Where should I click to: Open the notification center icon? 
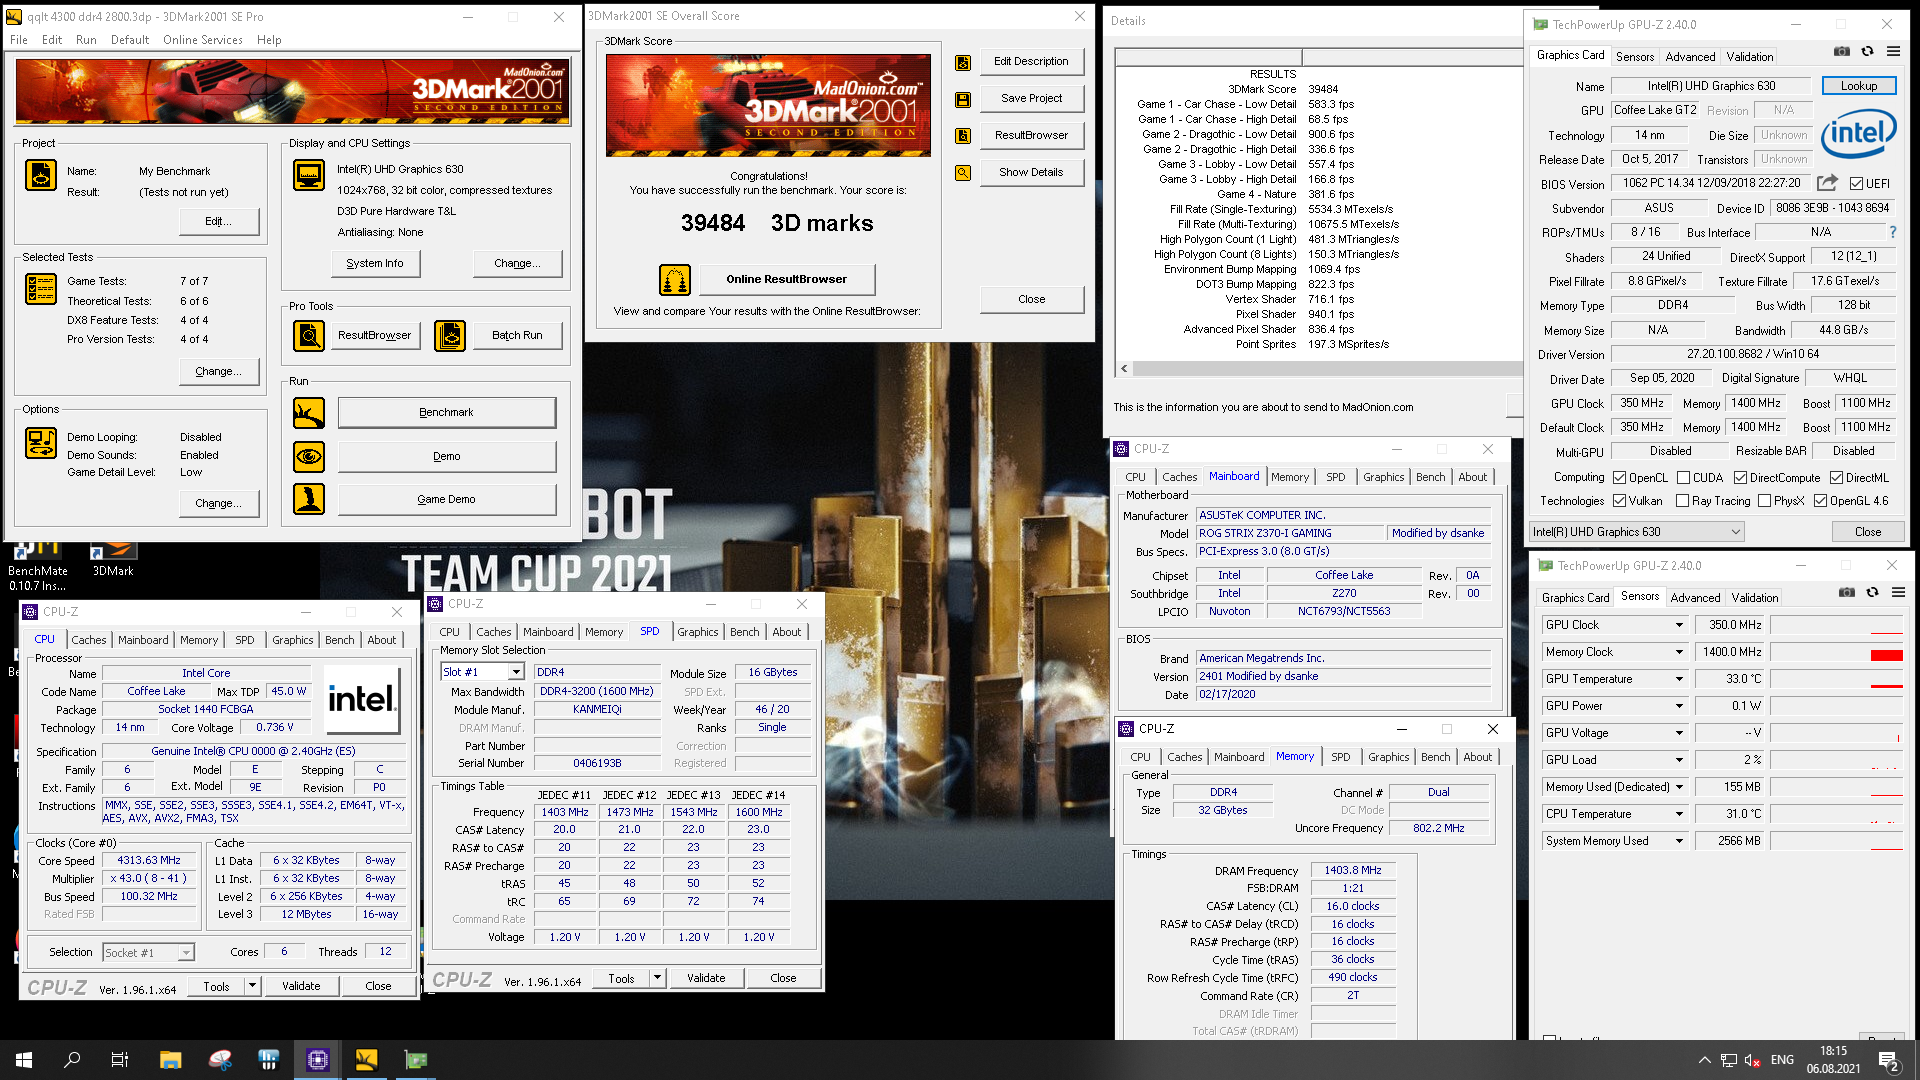[x=1888, y=1060]
